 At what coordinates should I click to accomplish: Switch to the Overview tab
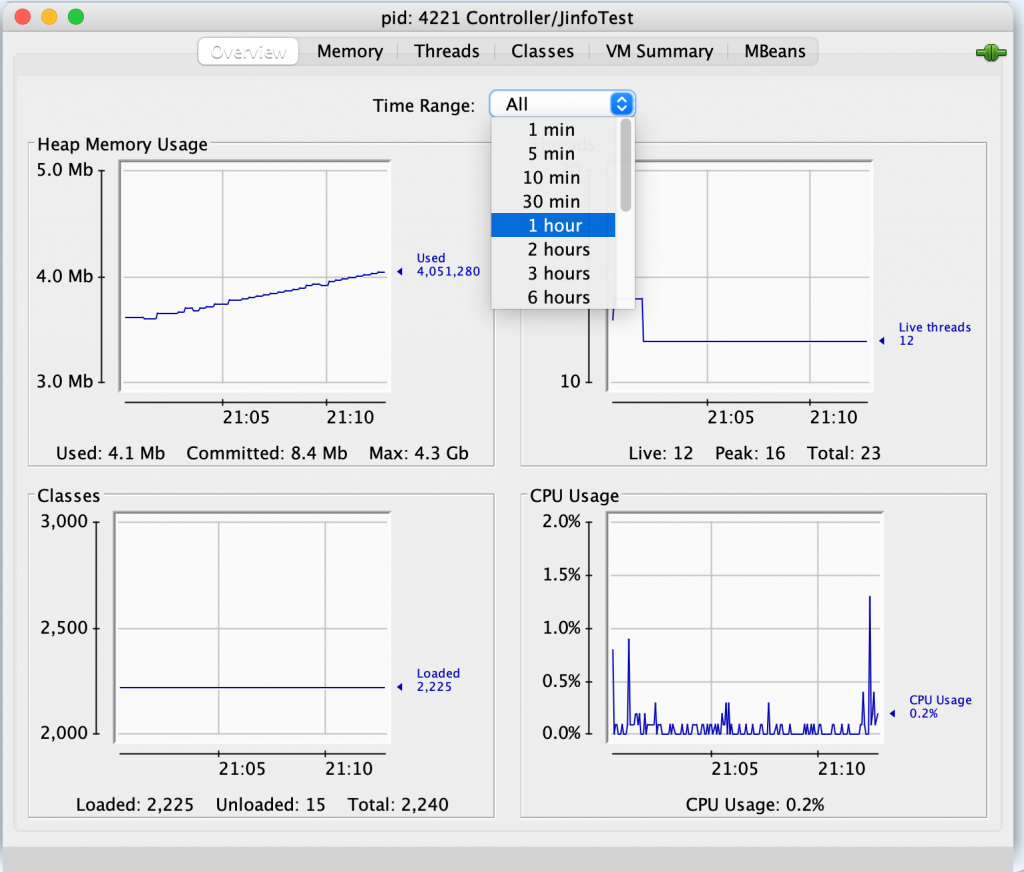[248, 52]
